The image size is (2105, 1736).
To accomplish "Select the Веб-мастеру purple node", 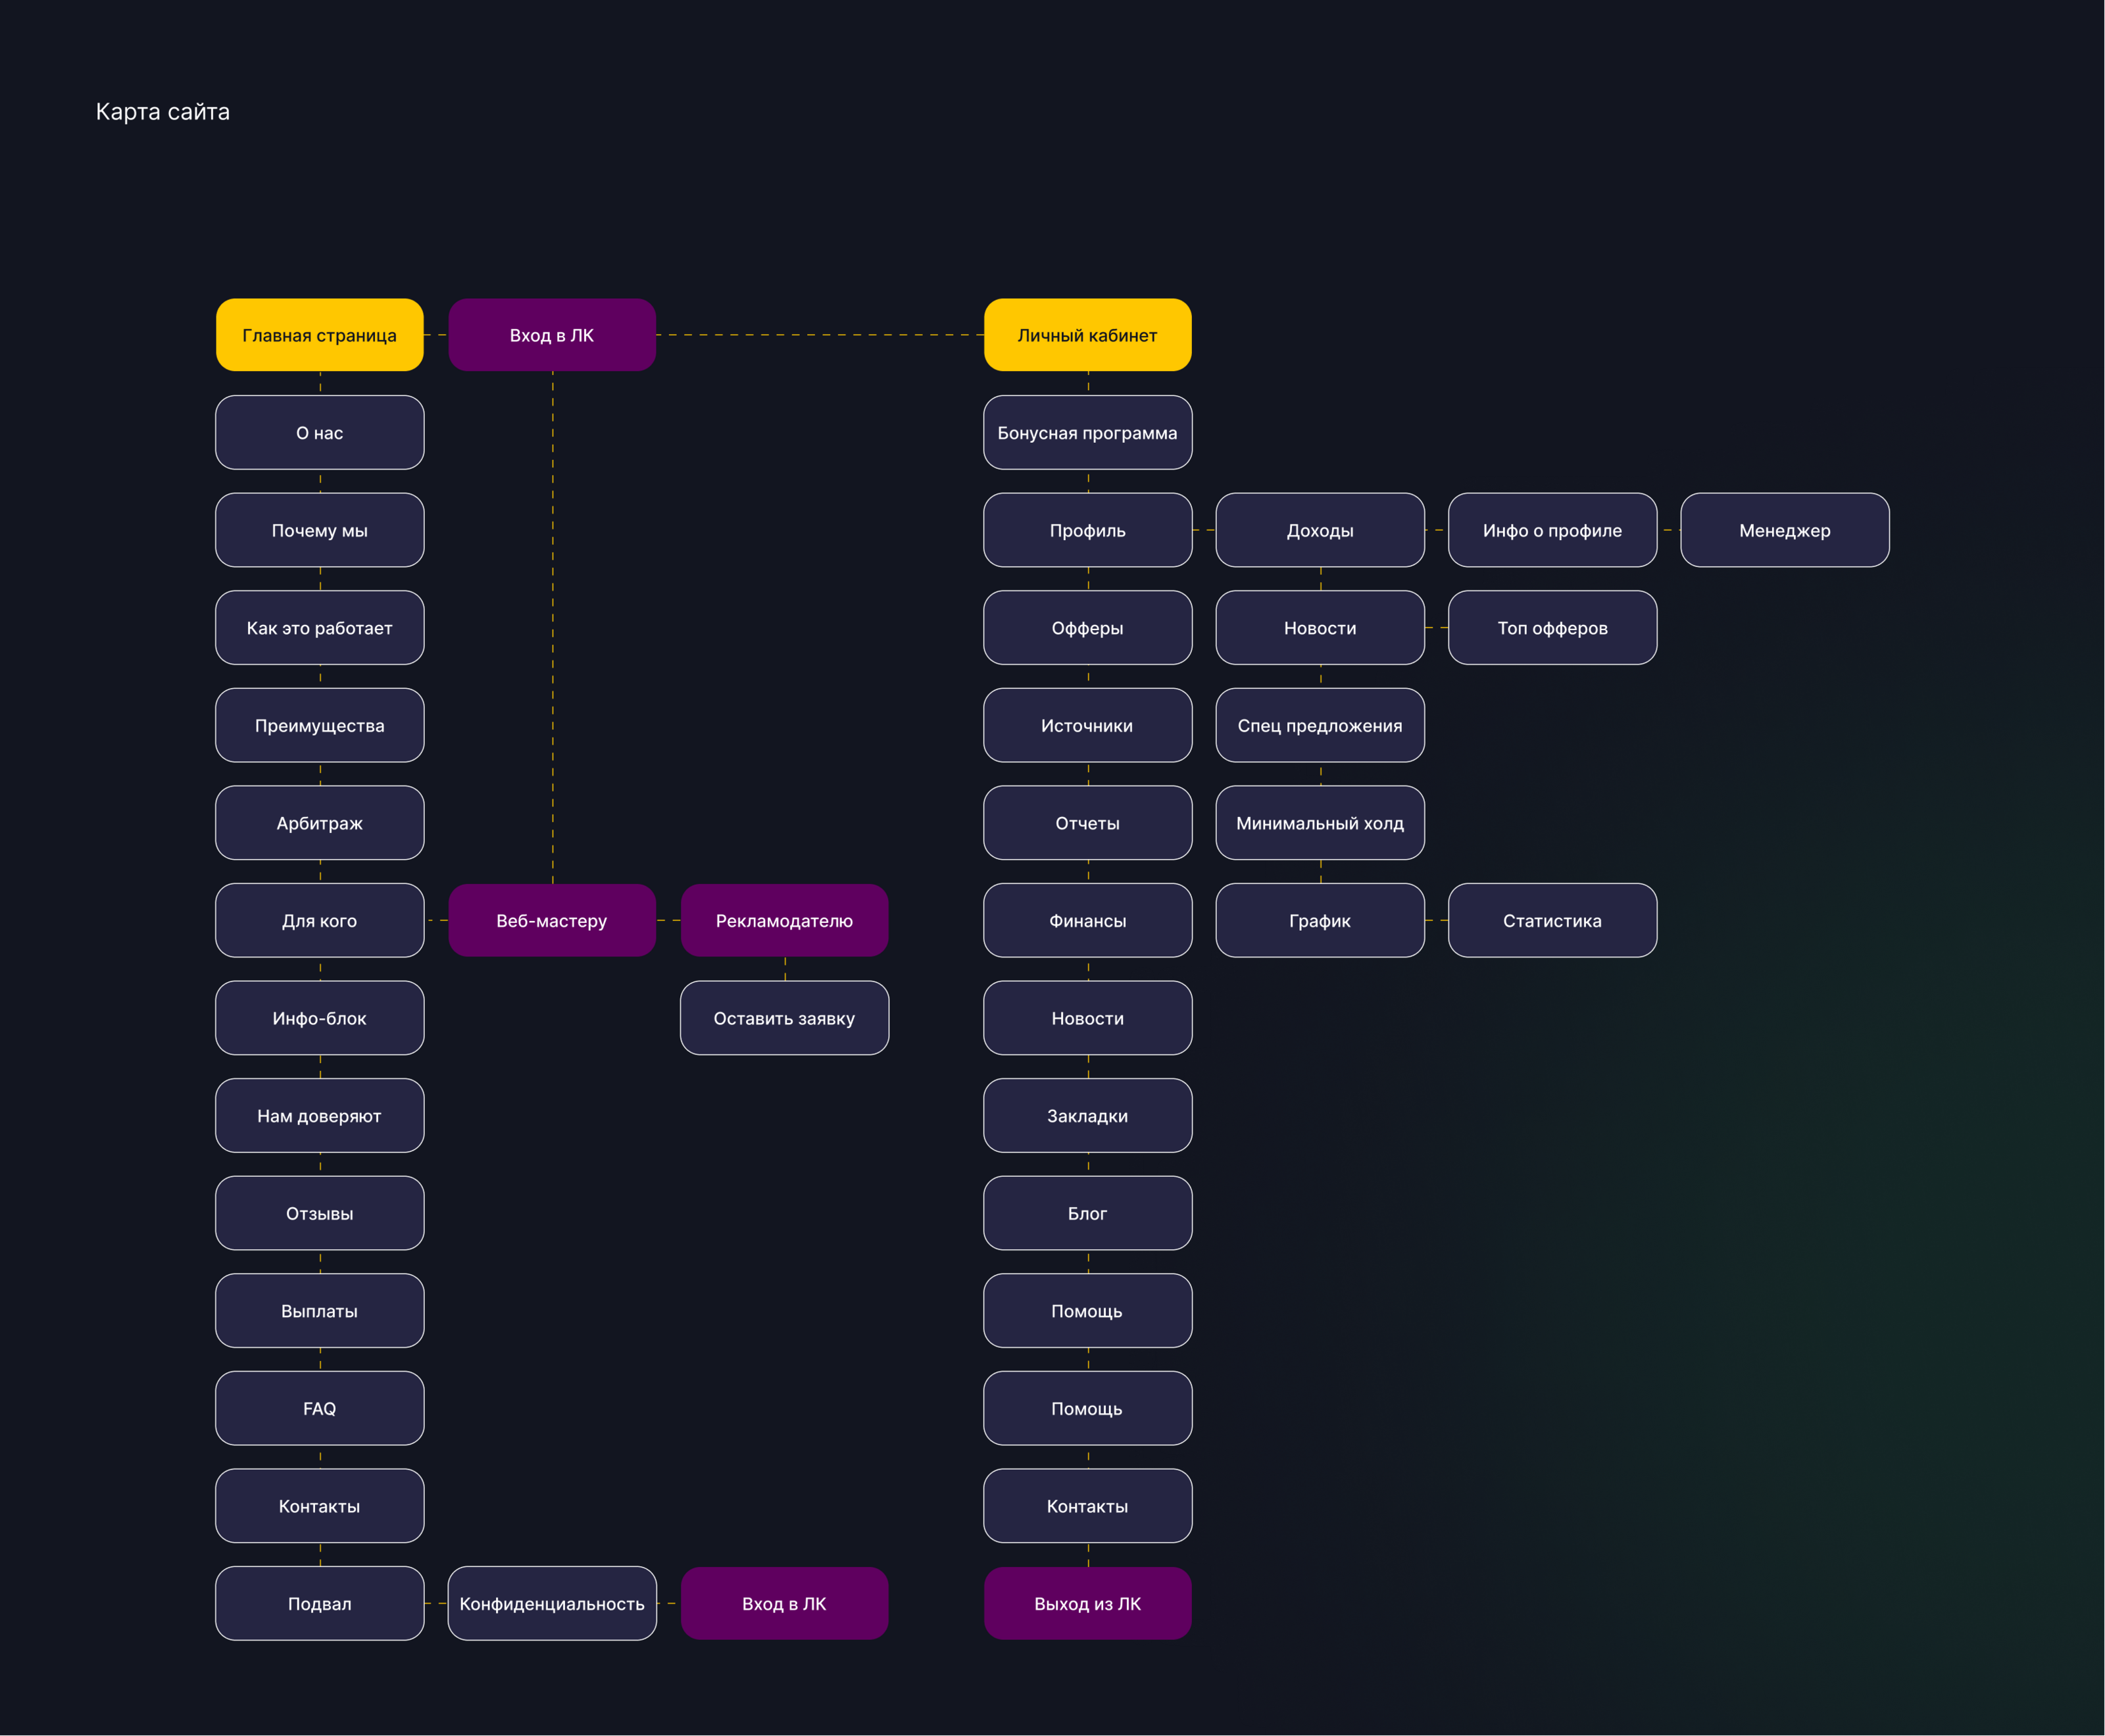I will click(552, 920).
